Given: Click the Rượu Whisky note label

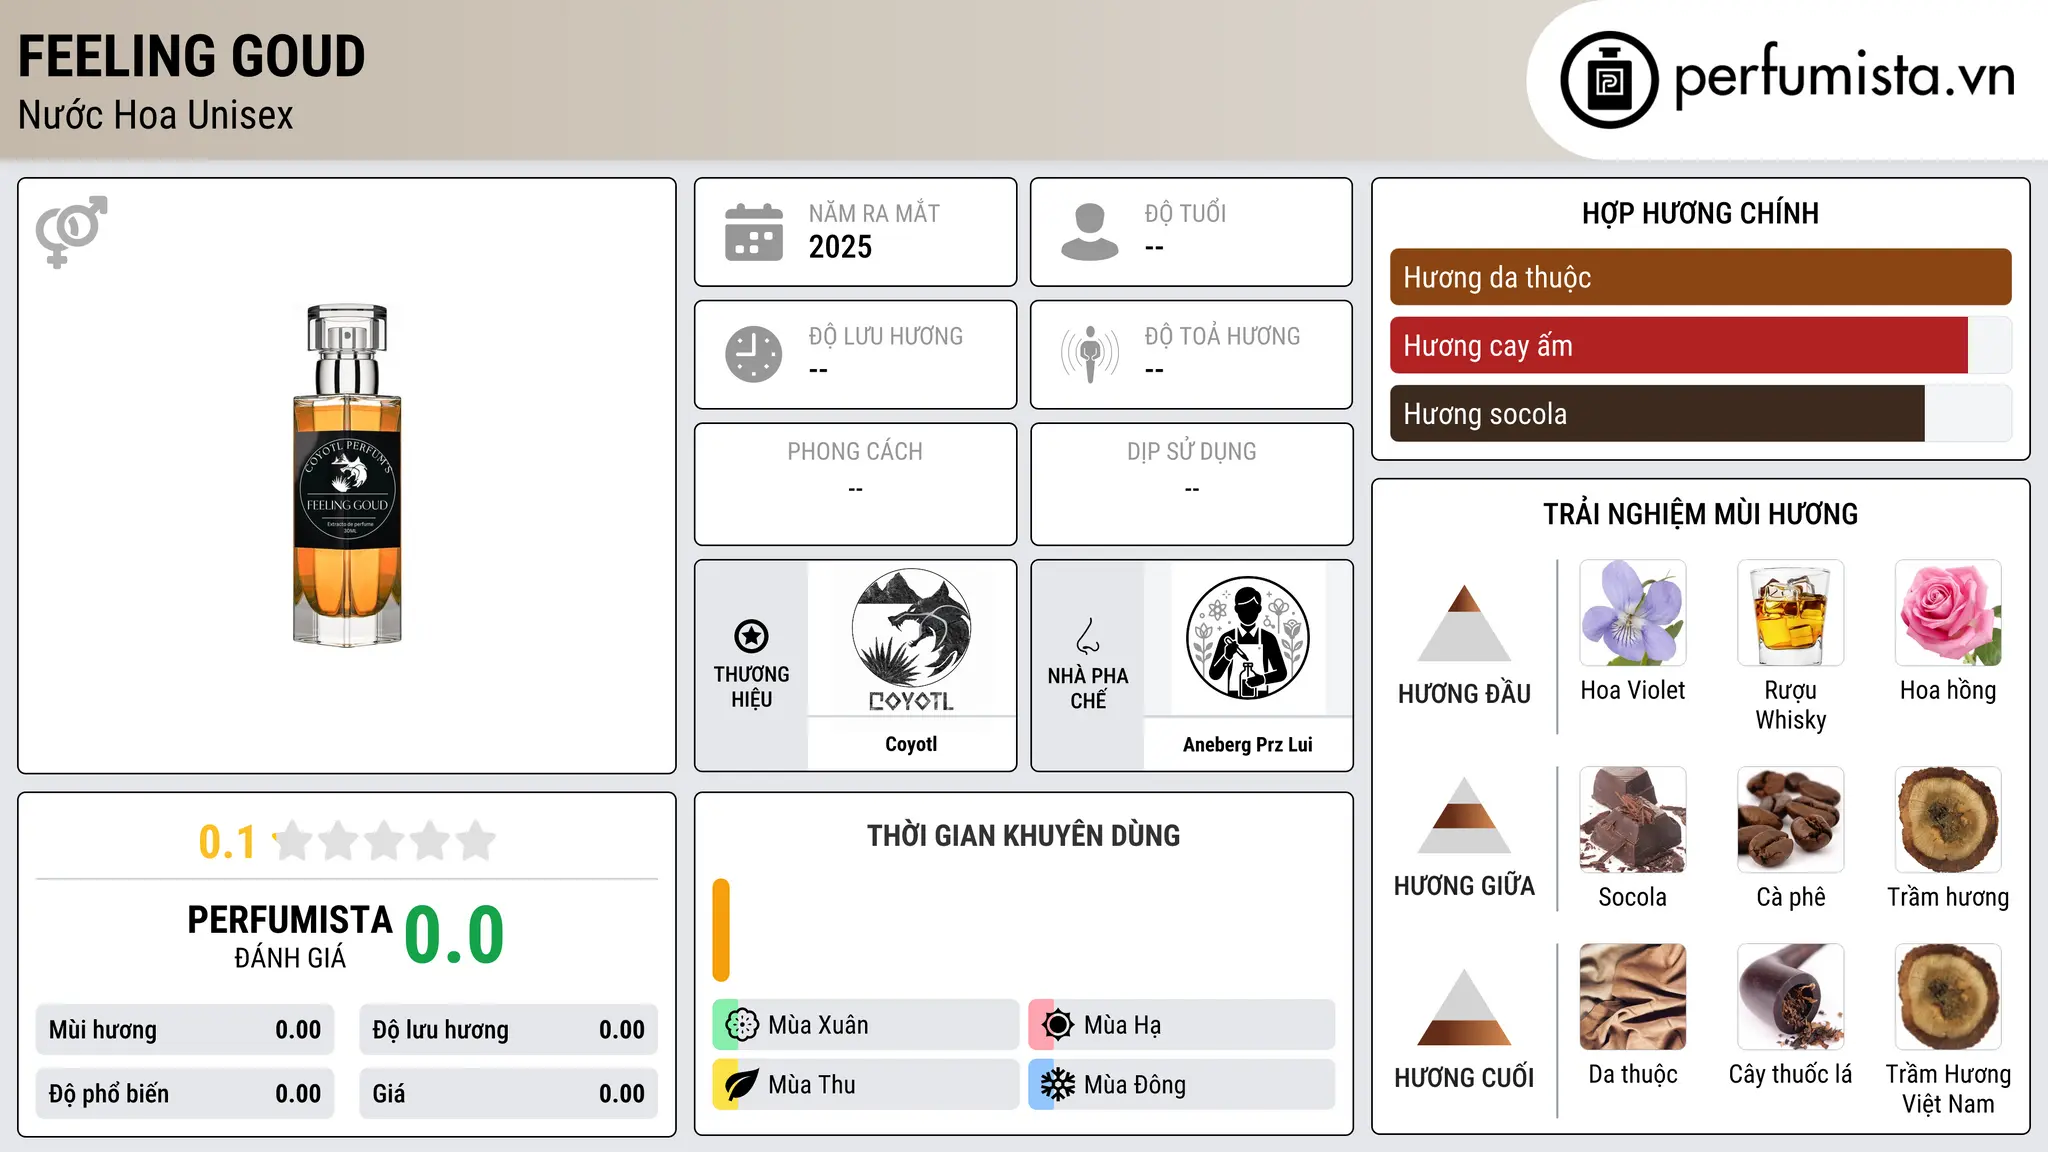Looking at the screenshot, I should tap(1791, 705).
